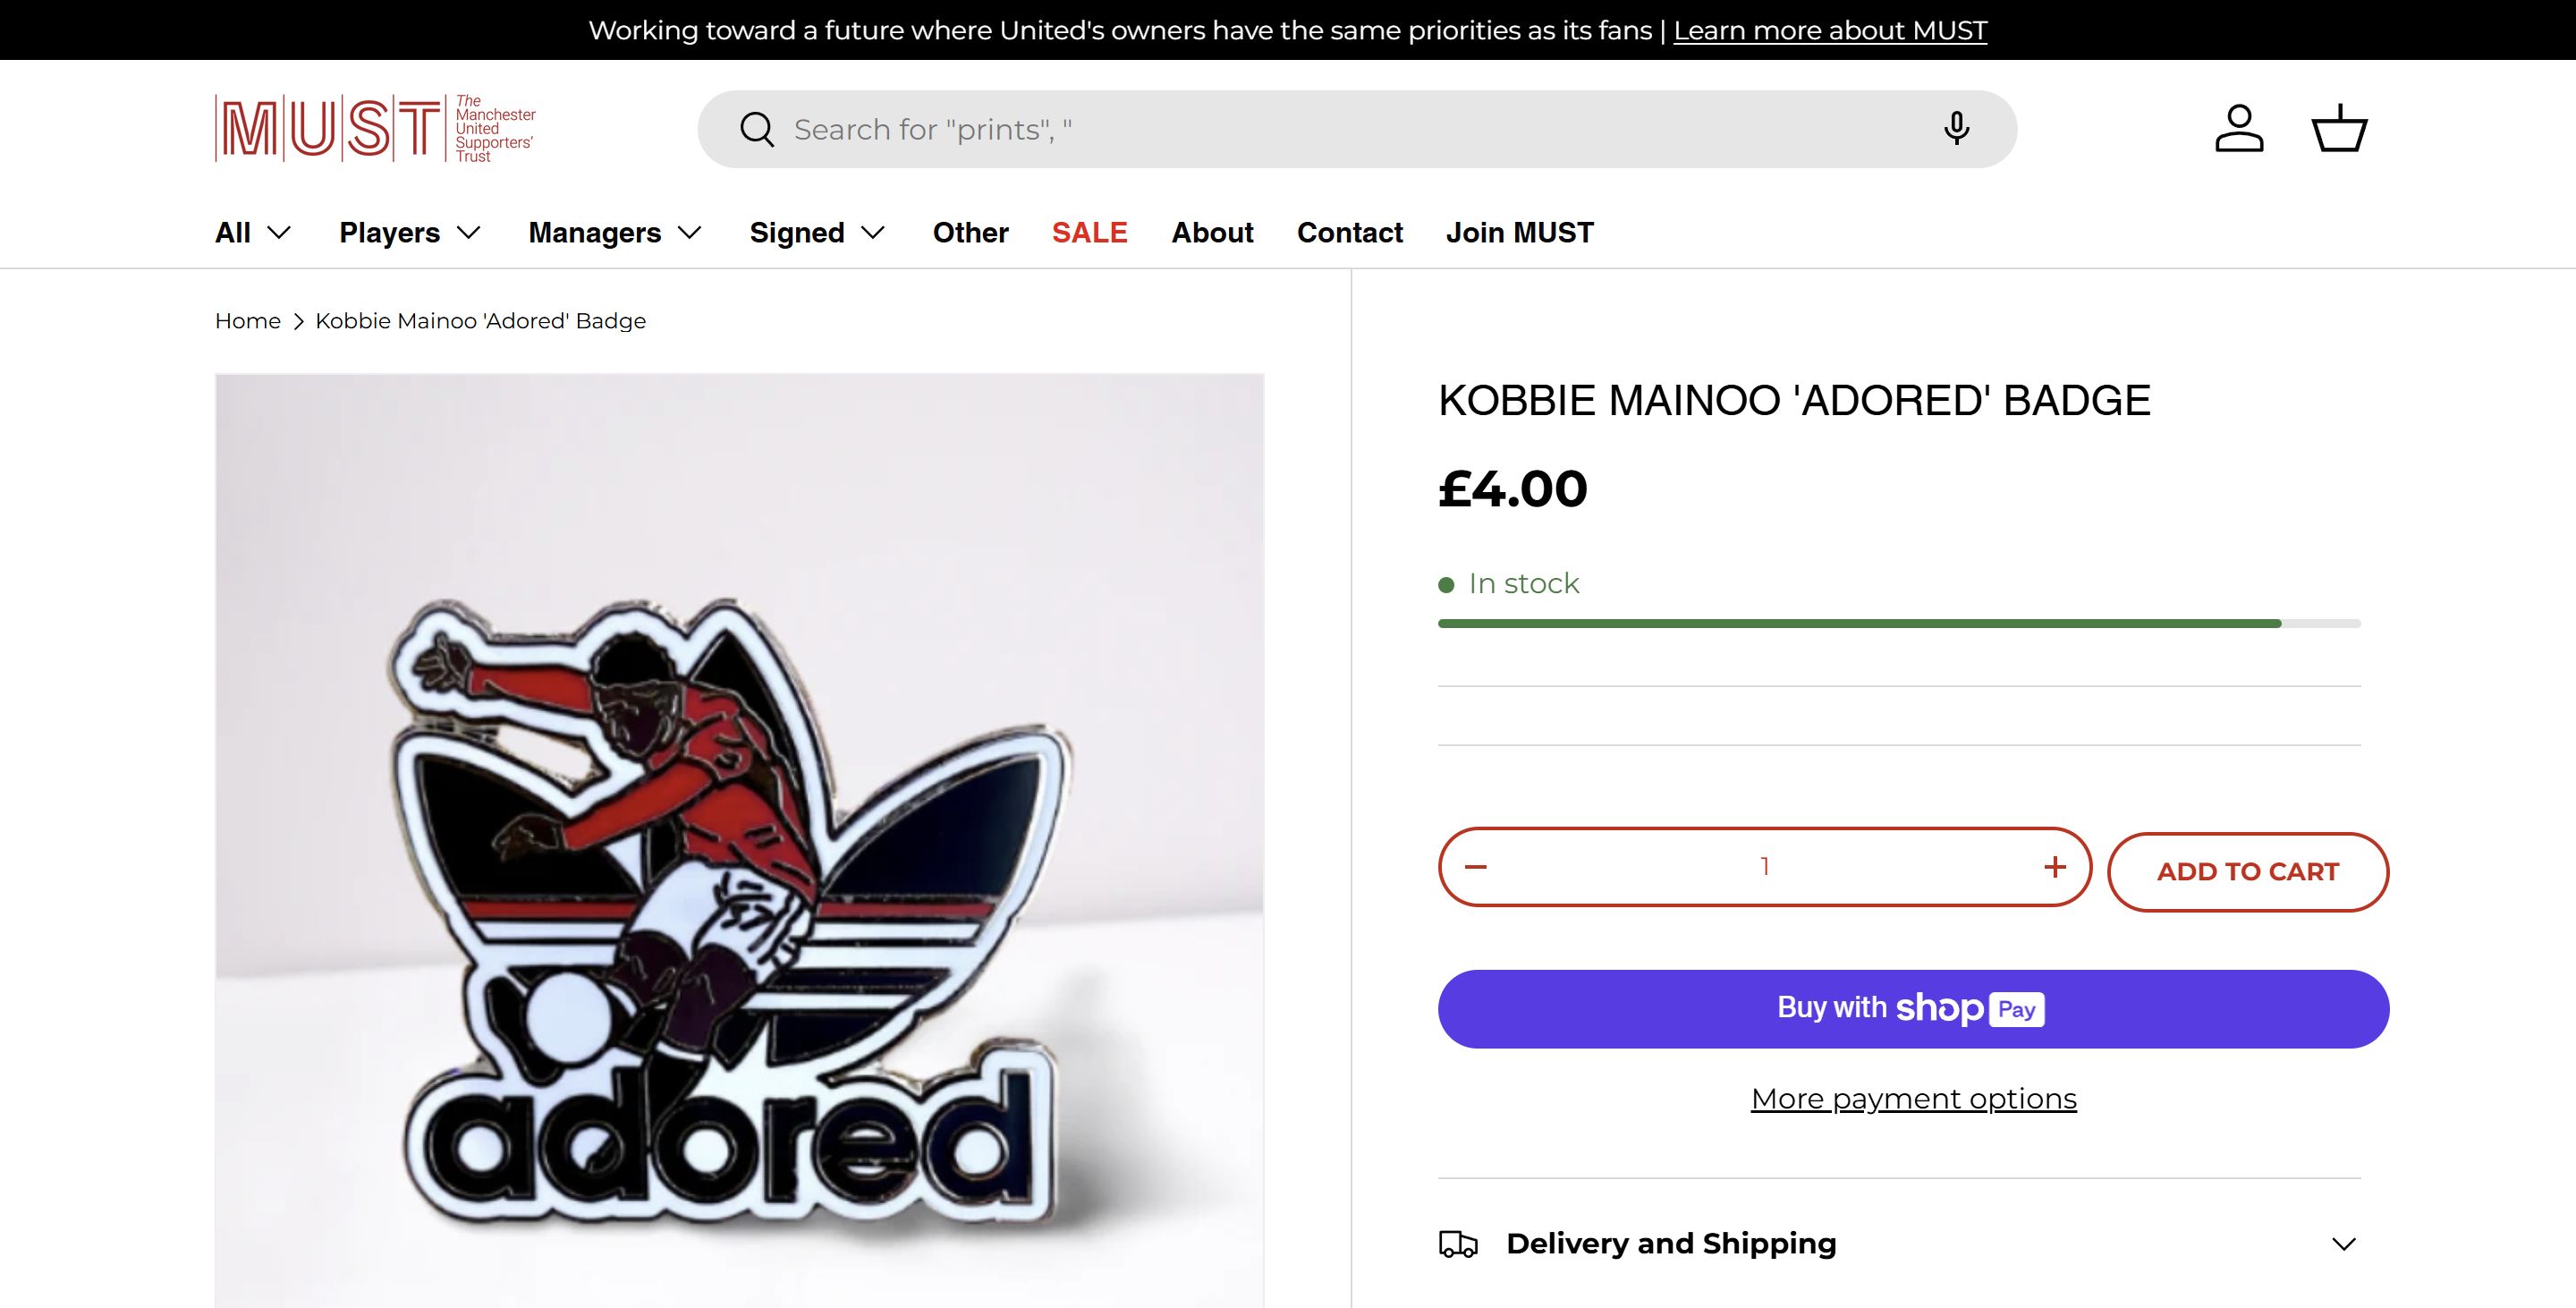Click the delivery truck icon
The image size is (2576, 1308).
(1458, 1244)
